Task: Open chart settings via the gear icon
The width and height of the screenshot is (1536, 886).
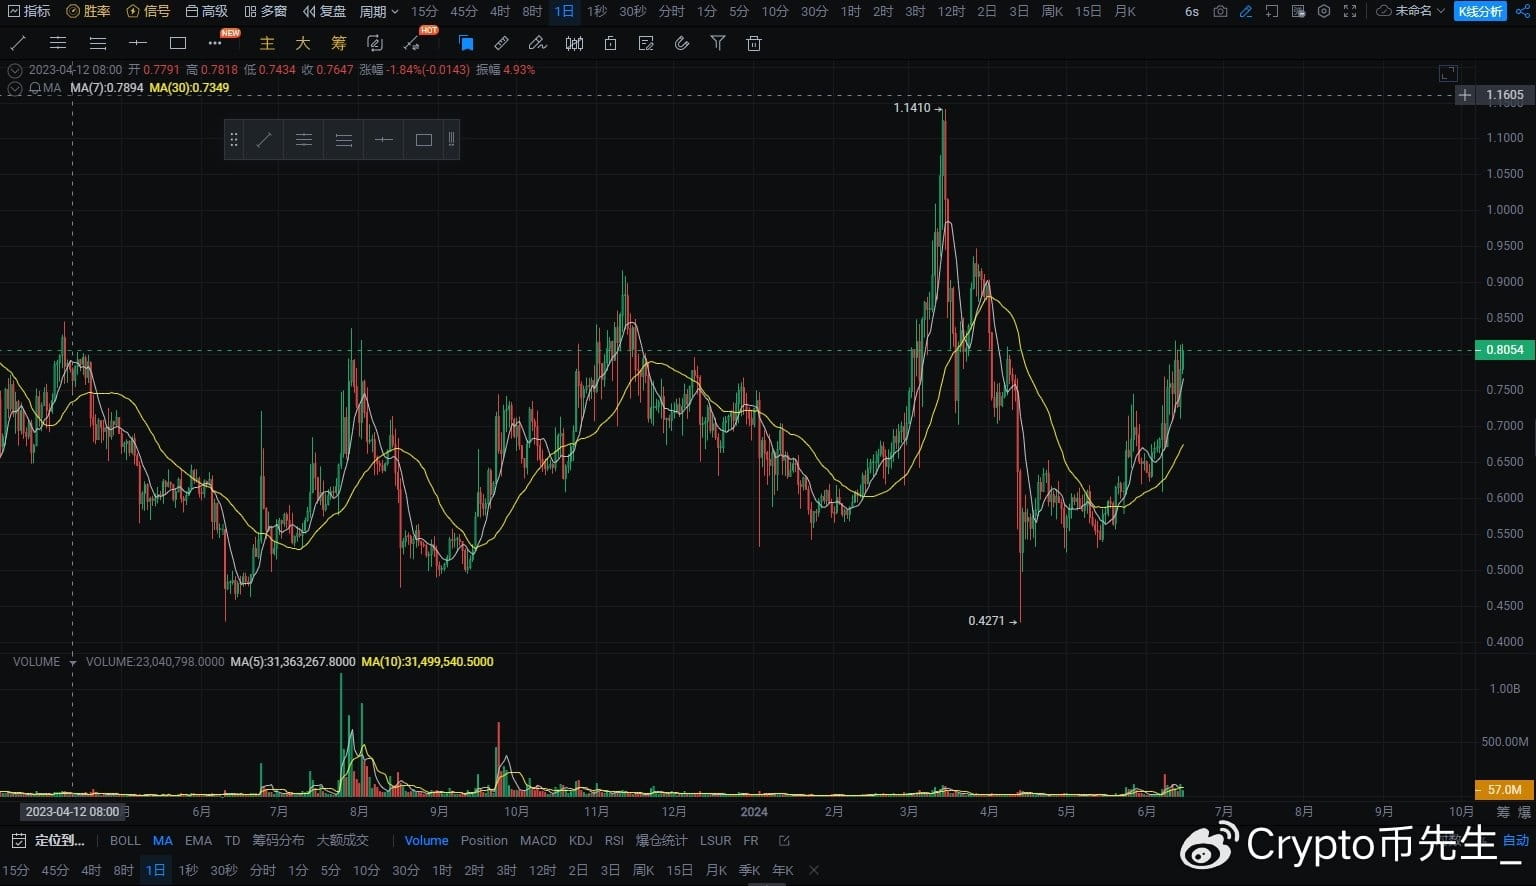Action: (1324, 11)
